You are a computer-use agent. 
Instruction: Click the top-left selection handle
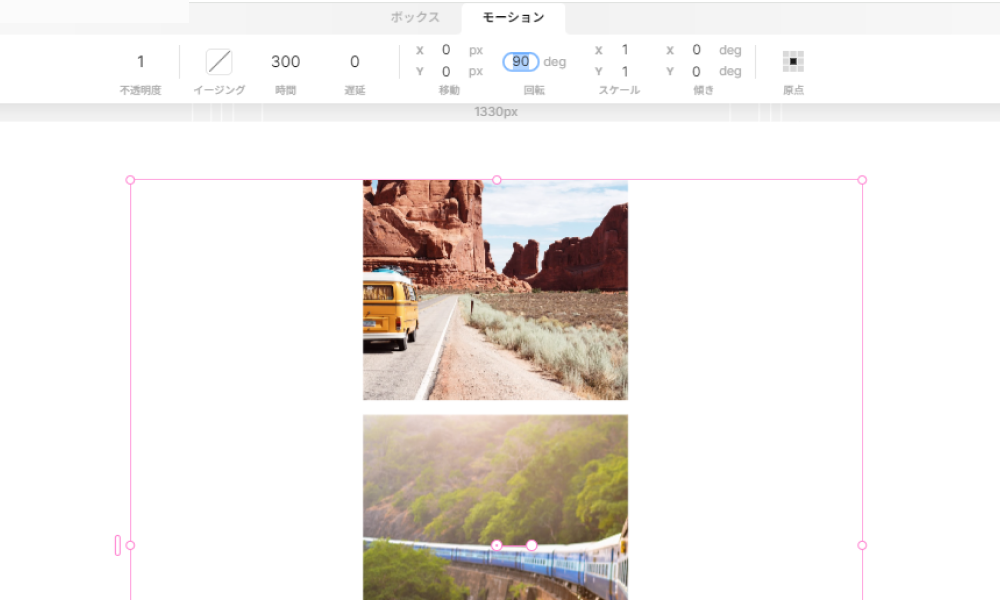click(x=130, y=180)
